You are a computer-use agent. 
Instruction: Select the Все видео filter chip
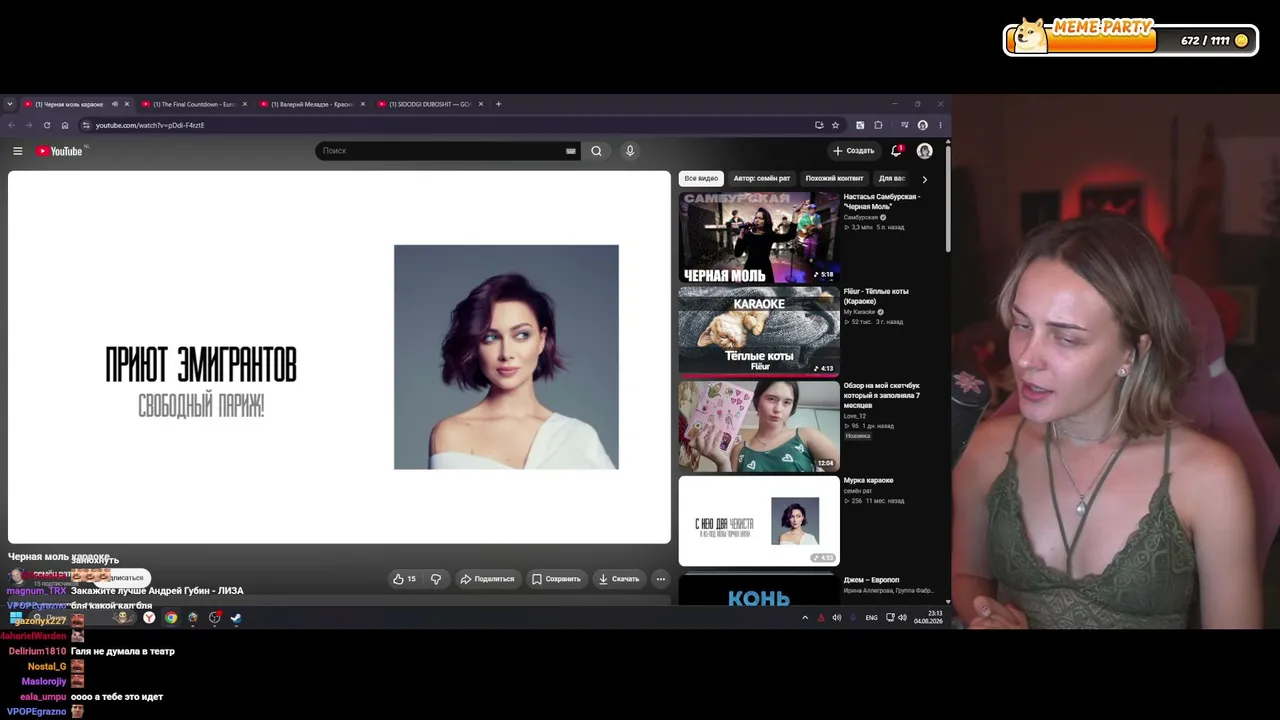click(x=701, y=179)
